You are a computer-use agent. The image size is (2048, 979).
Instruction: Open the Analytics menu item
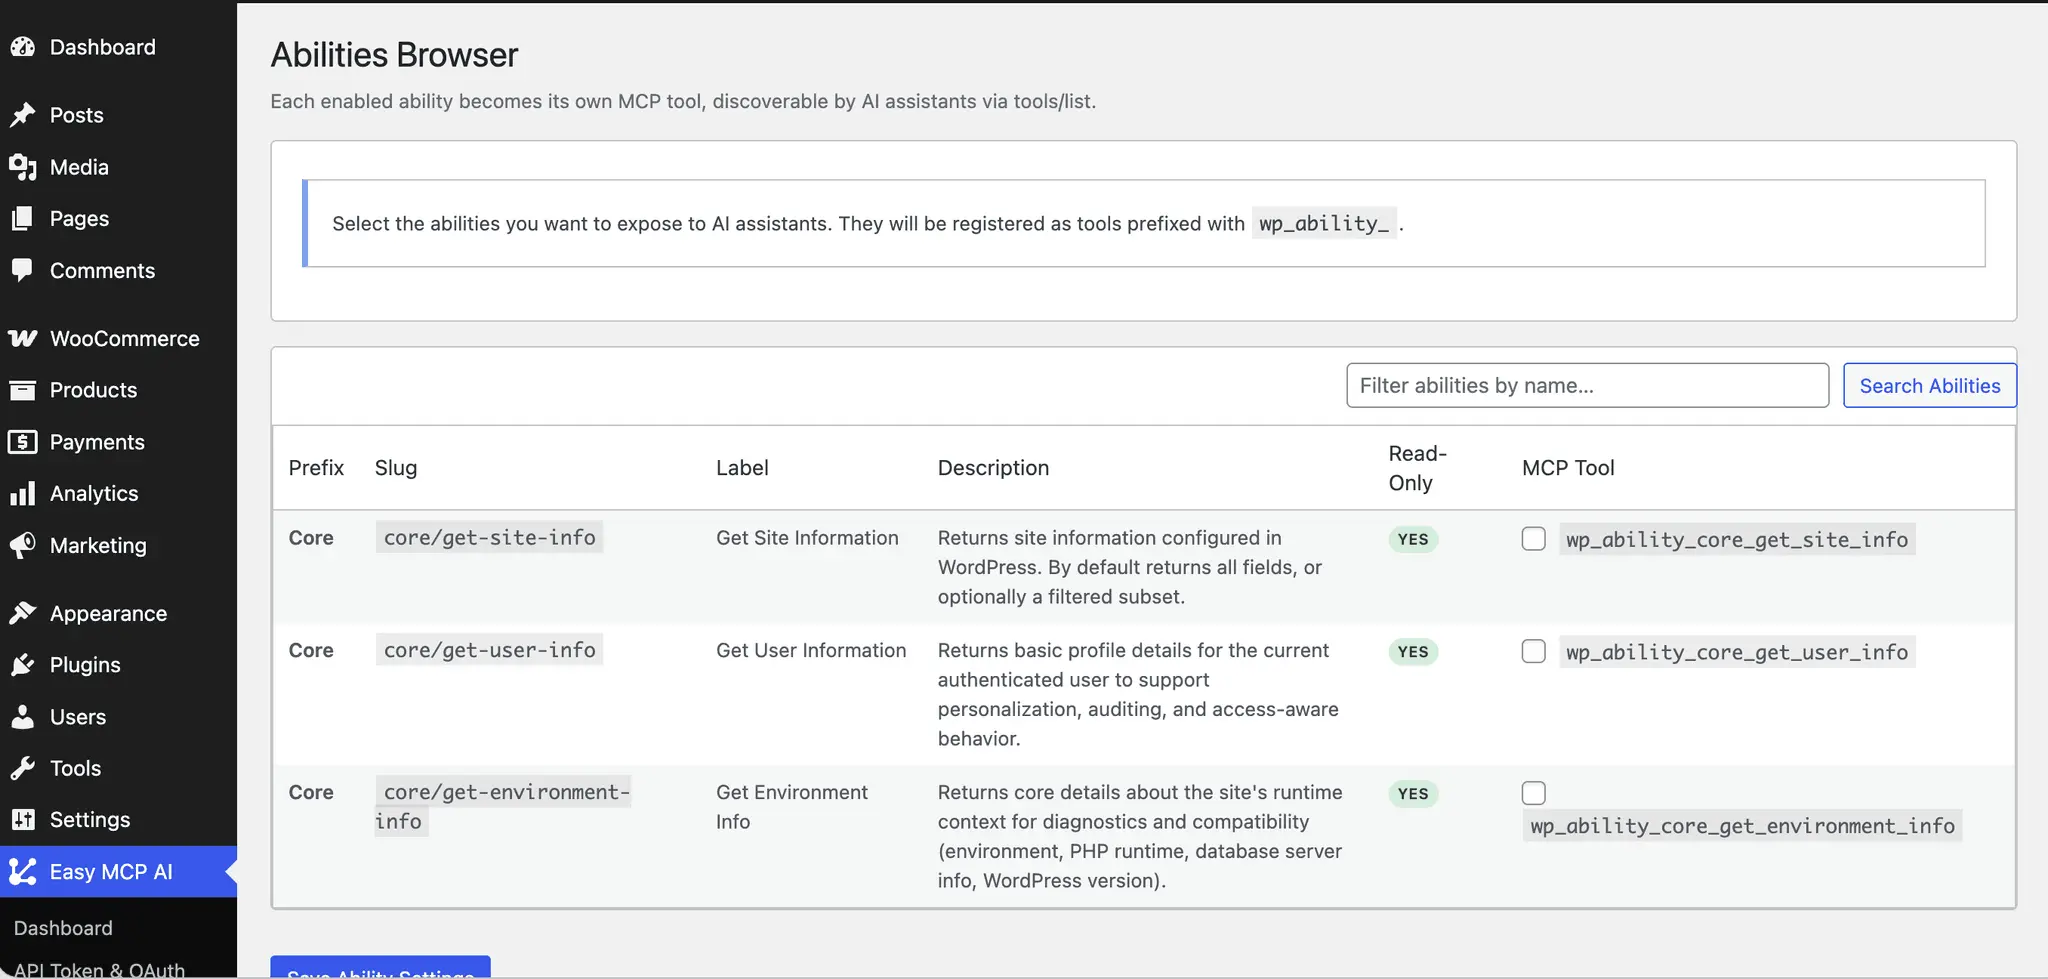pos(118,493)
